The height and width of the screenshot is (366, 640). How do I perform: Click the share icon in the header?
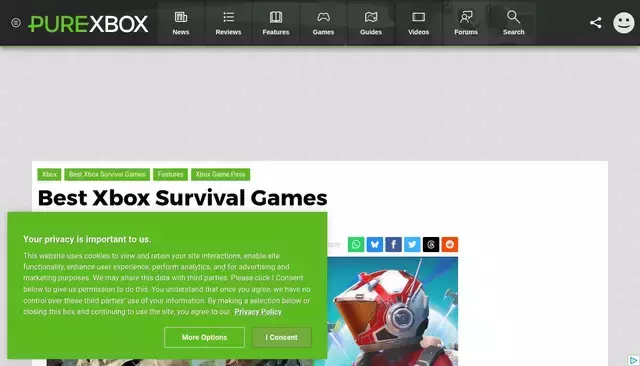pyautogui.click(x=596, y=22)
